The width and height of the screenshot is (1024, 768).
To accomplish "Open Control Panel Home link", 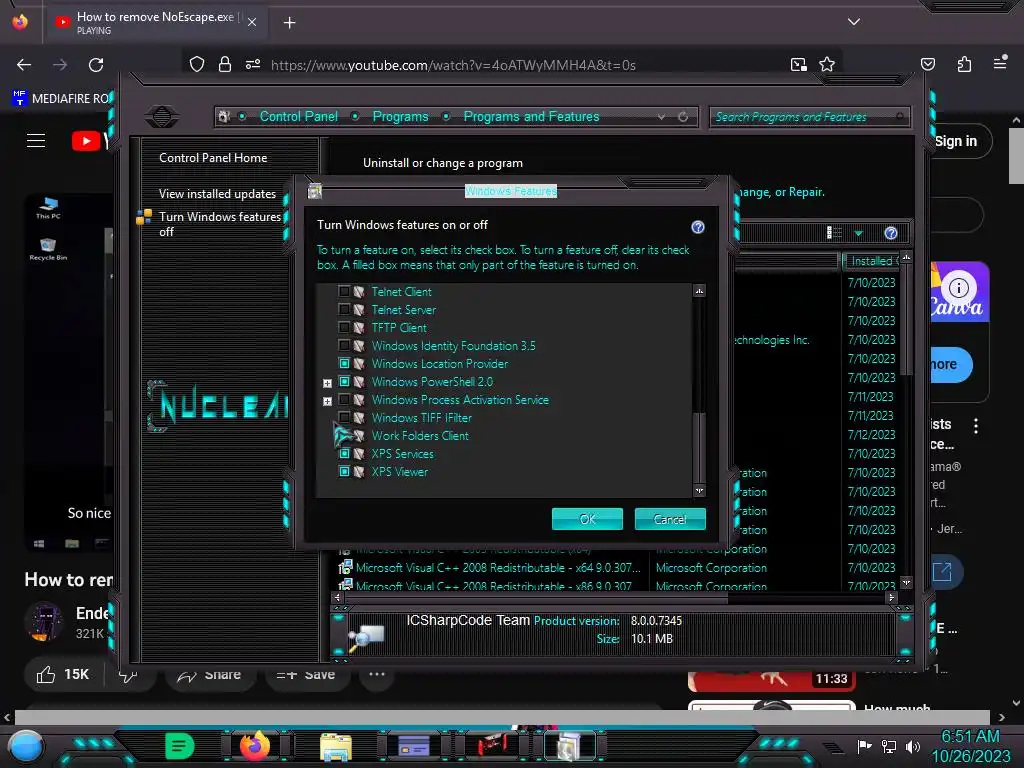I will click(x=213, y=157).
